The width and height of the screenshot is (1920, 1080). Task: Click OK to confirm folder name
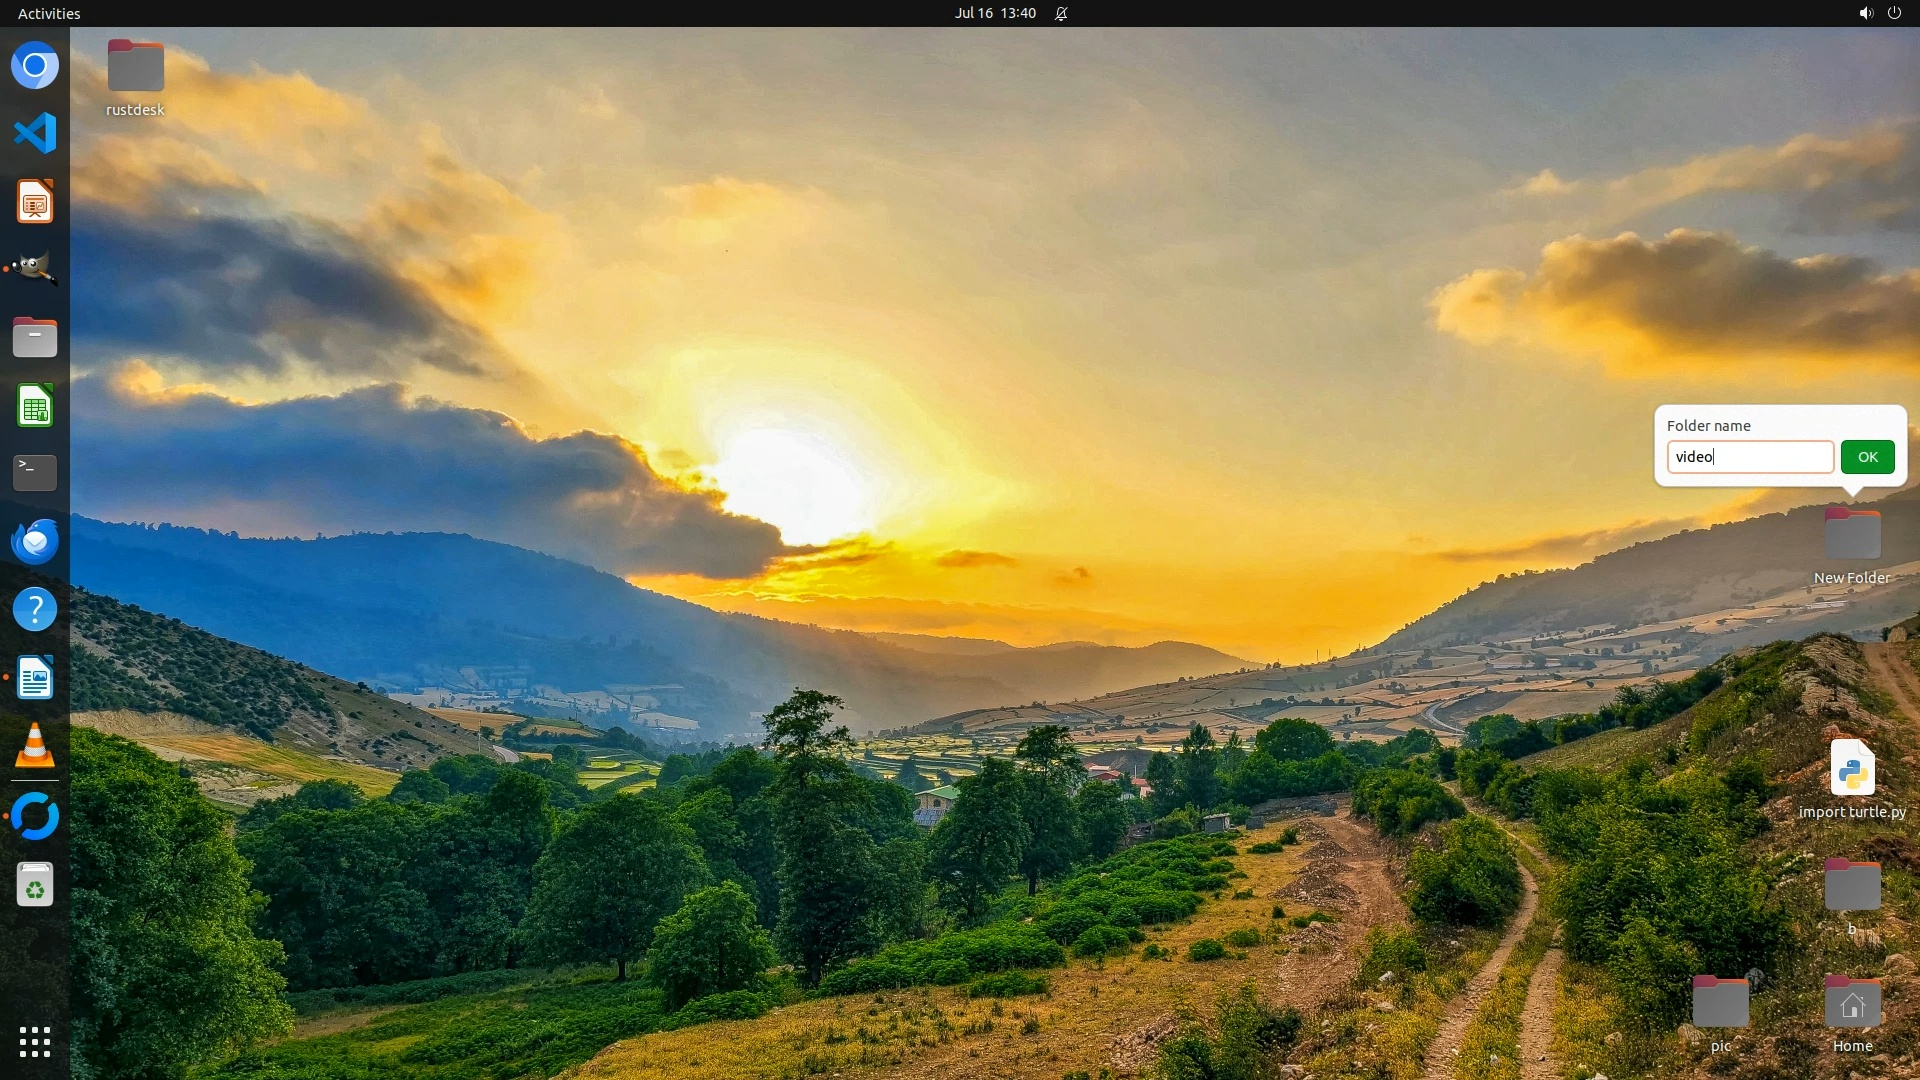pyautogui.click(x=1867, y=457)
